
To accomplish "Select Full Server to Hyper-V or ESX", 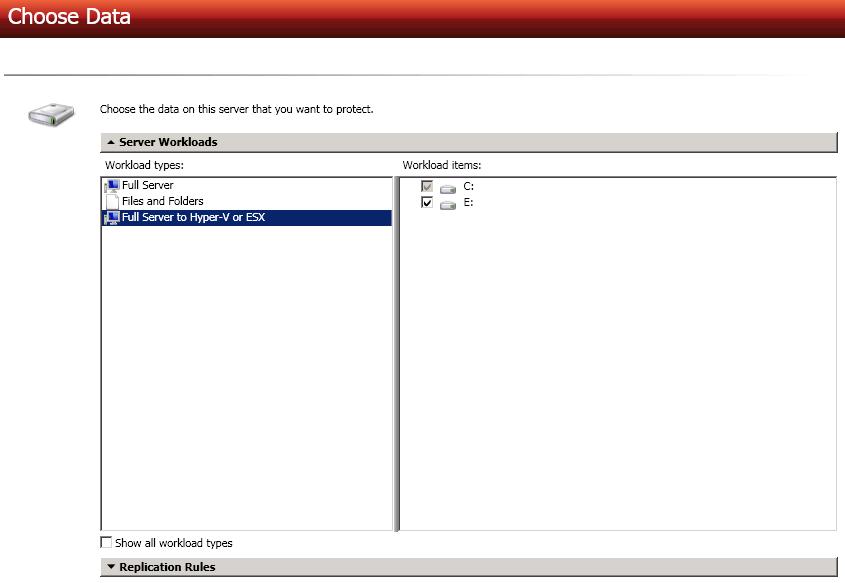I will click(193, 217).
